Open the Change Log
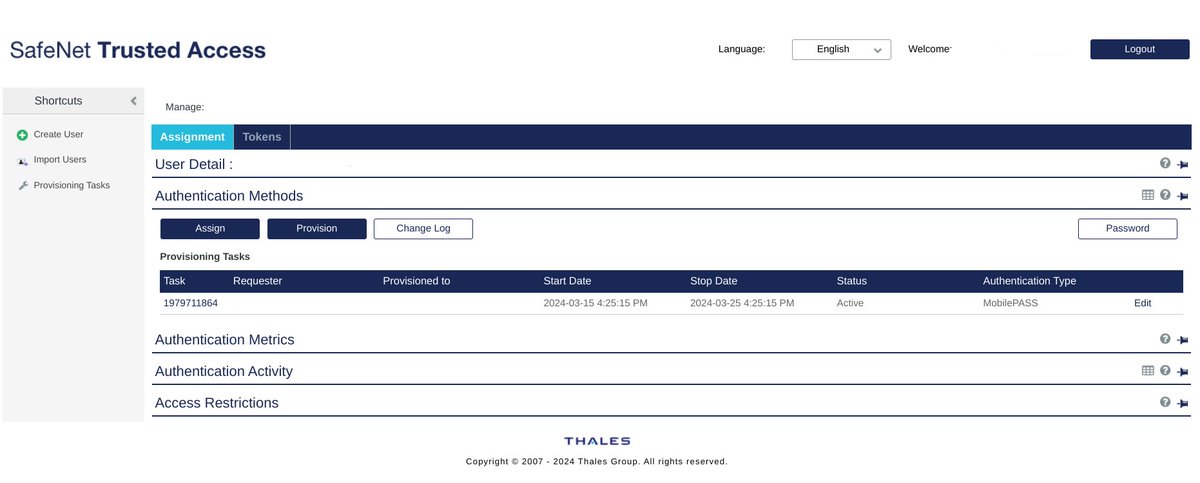This screenshot has height=483, width=1200. [423, 229]
